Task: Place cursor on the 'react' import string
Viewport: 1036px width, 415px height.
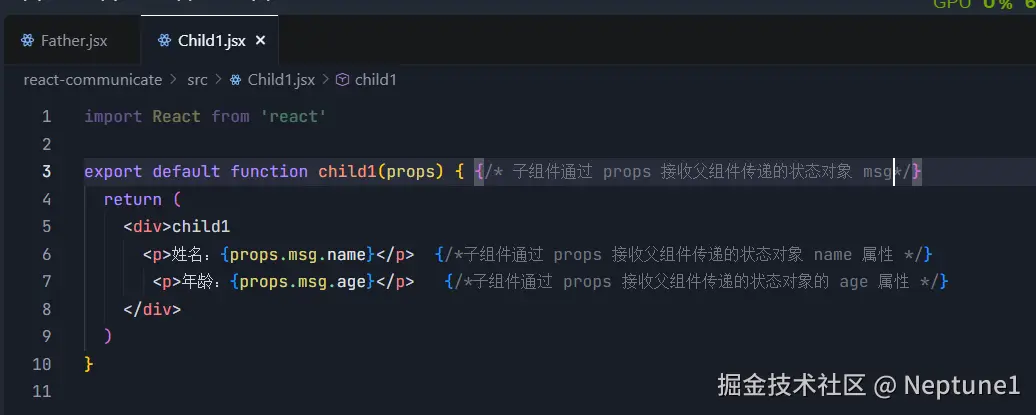Action: tap(293, 117)
